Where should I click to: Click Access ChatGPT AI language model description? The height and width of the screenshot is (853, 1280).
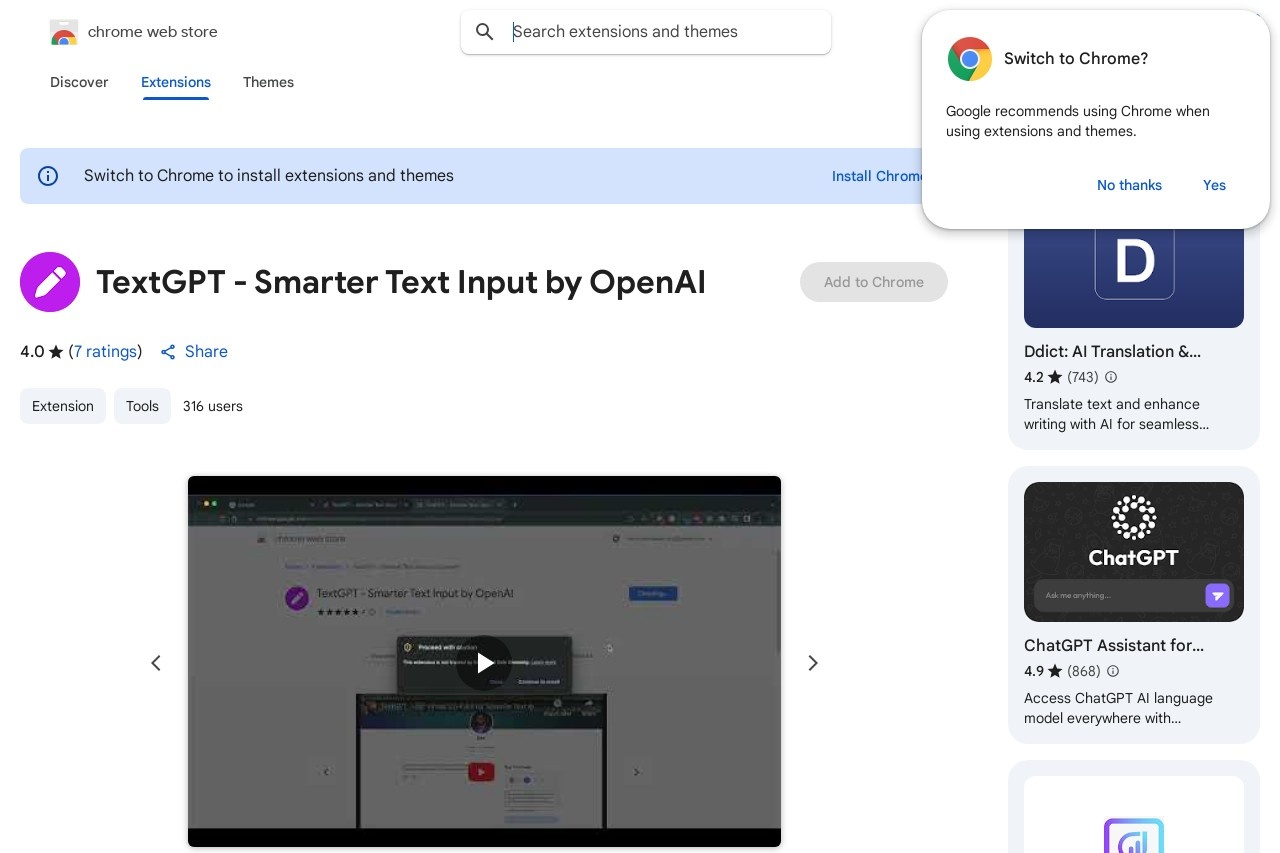coord(1118,708)
